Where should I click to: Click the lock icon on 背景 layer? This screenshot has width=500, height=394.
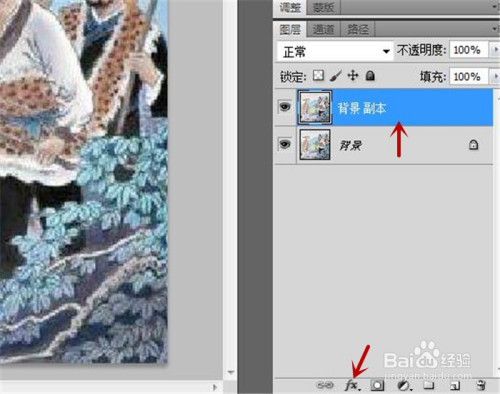473,145
